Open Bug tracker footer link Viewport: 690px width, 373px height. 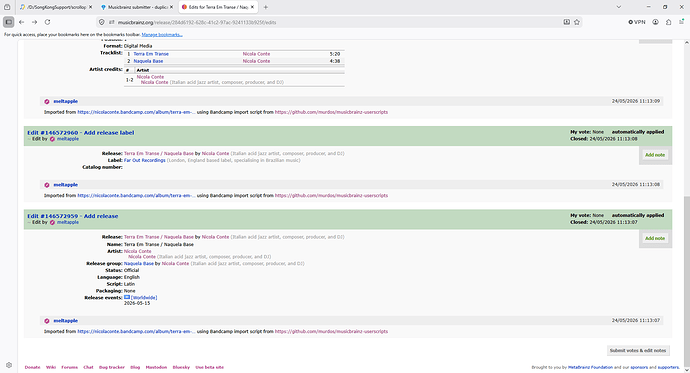112,367
